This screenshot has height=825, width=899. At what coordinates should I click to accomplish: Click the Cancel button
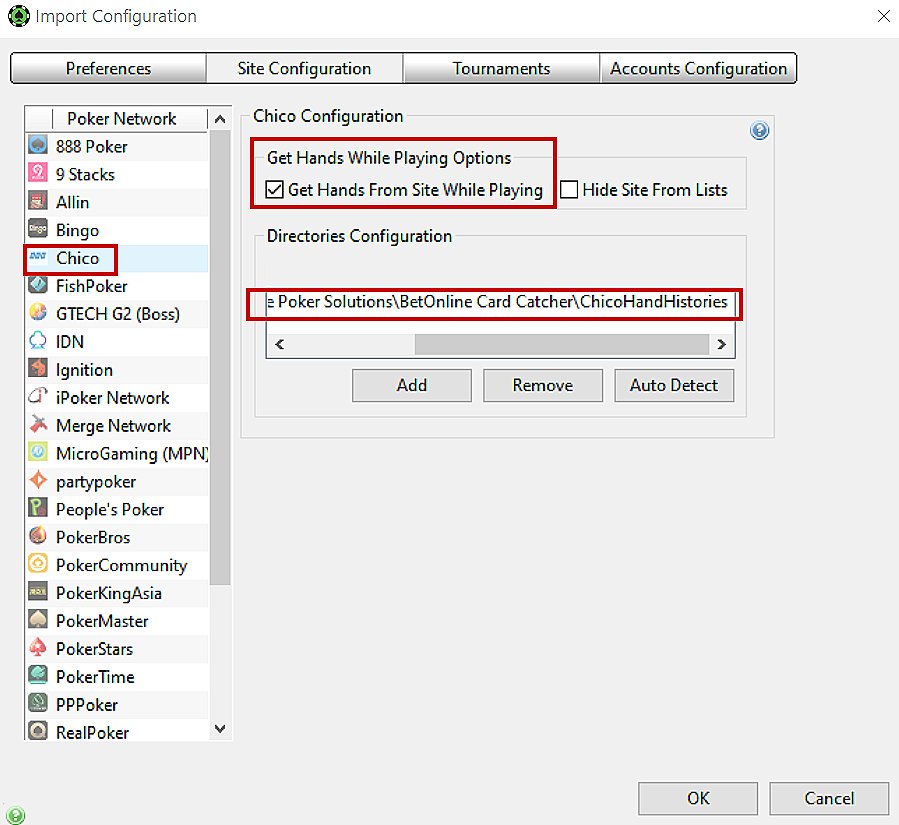[829, 798]
